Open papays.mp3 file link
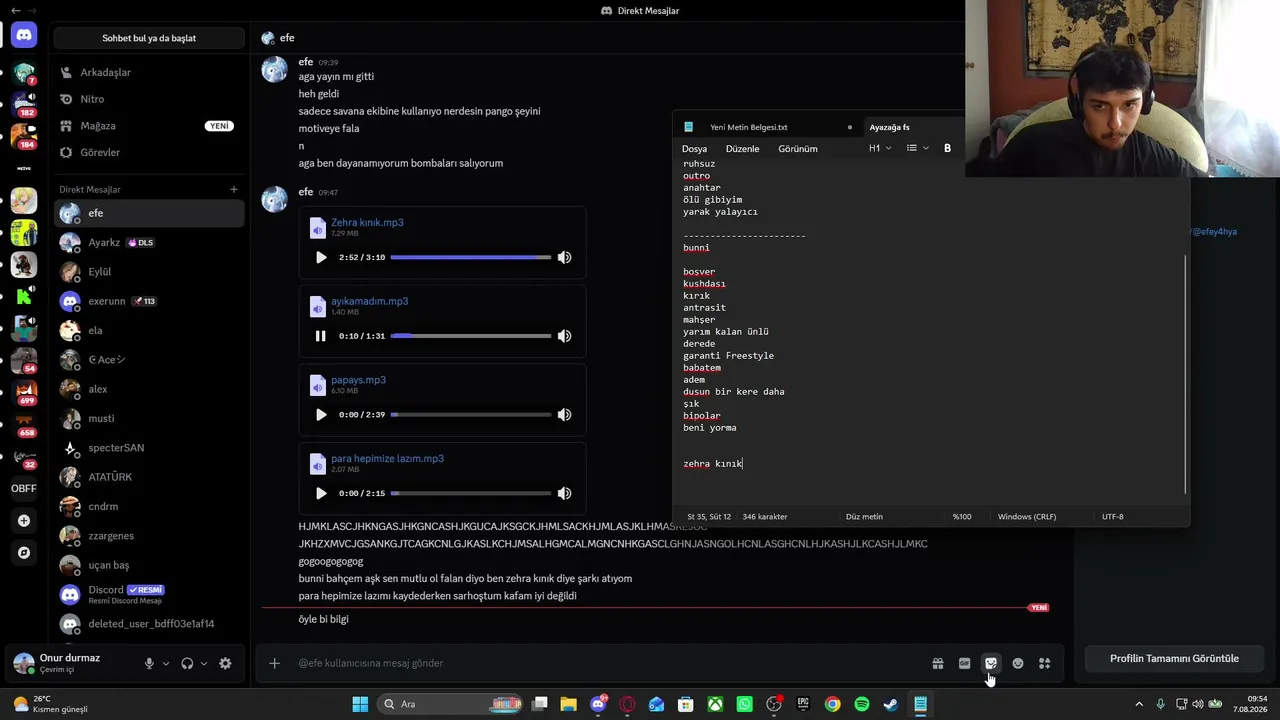1280x720 pixels. click(x=358, y=380)
